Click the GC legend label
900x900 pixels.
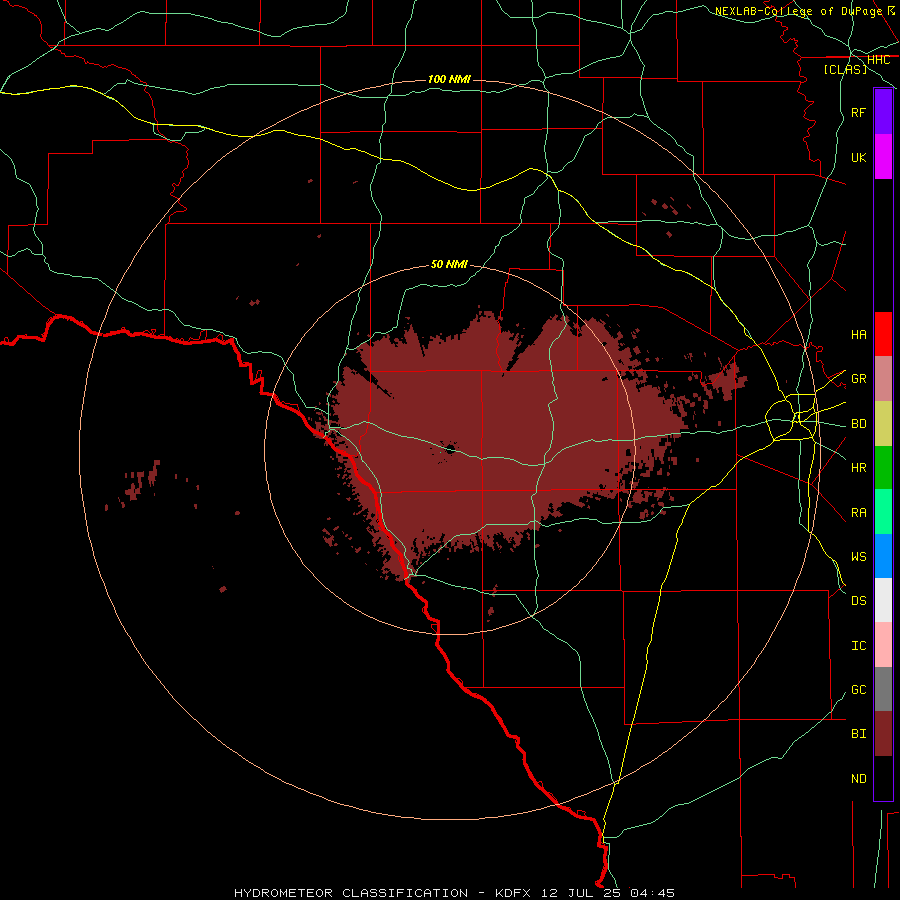(858, 689)
